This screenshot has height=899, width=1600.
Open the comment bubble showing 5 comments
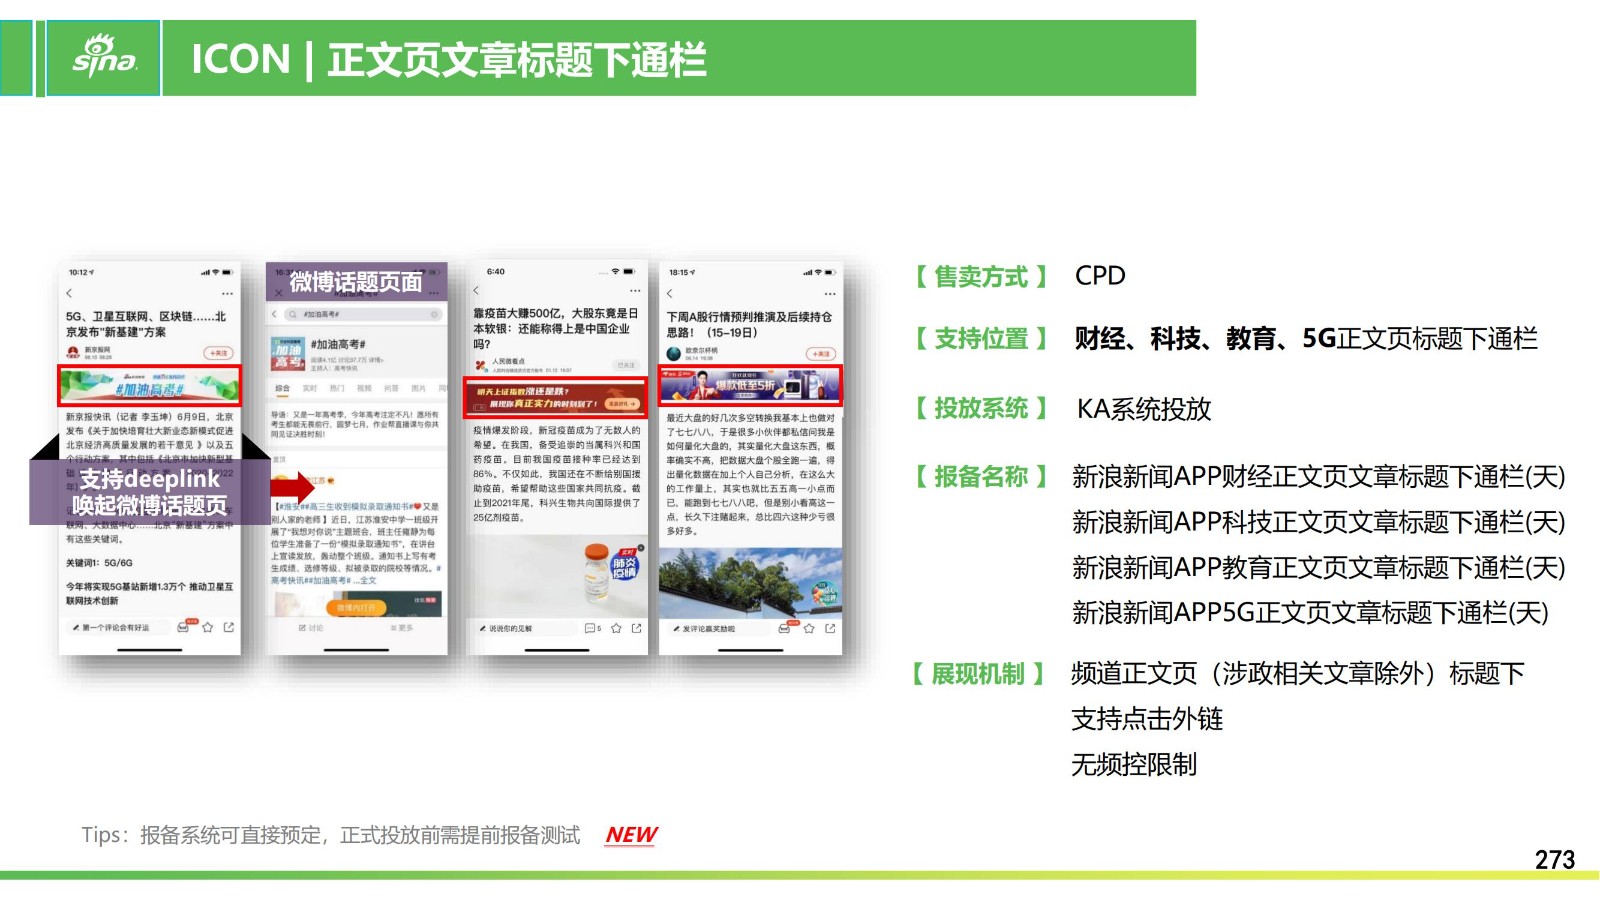click(593, 628)
